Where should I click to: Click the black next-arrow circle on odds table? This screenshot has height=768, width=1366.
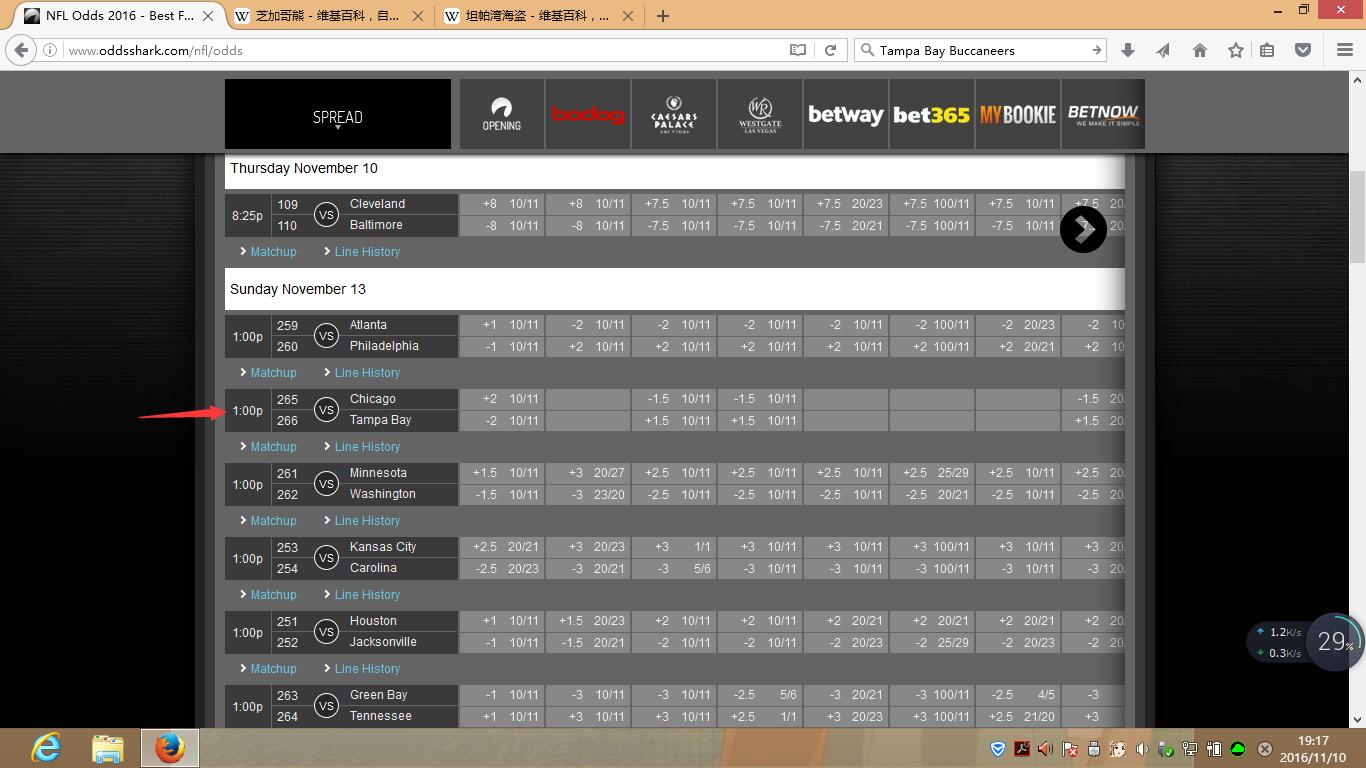[x=1083, y=229]
